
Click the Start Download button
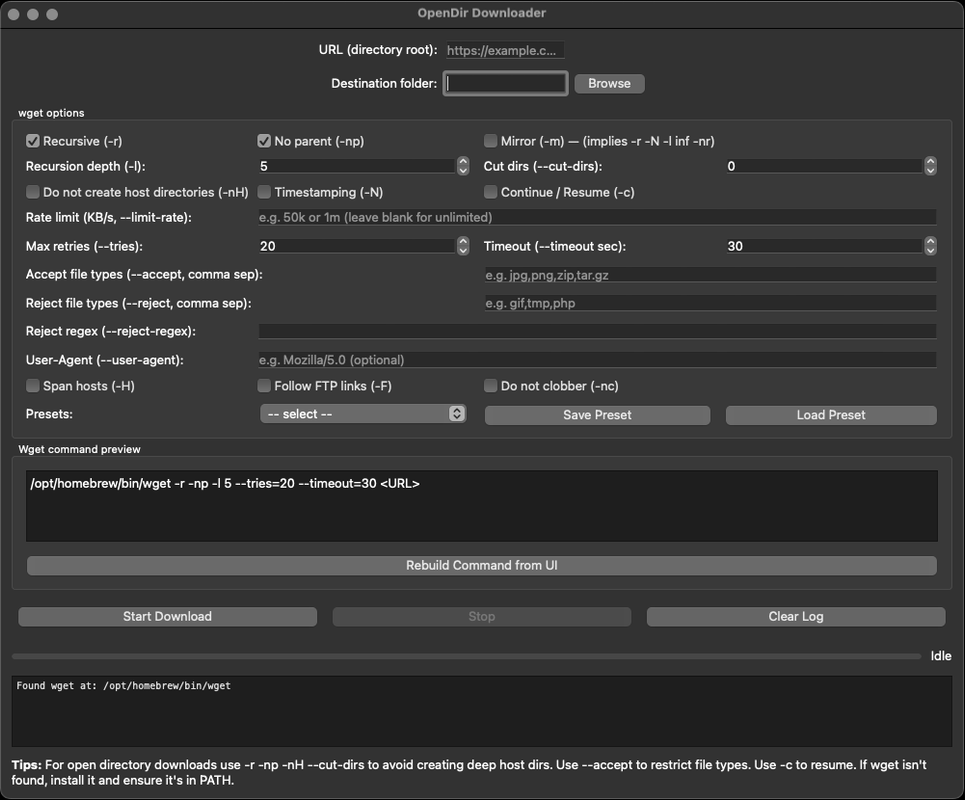pos(167,617)
